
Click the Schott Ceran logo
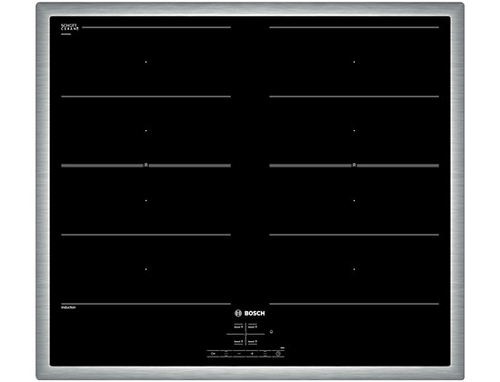(x=69, y=27)
